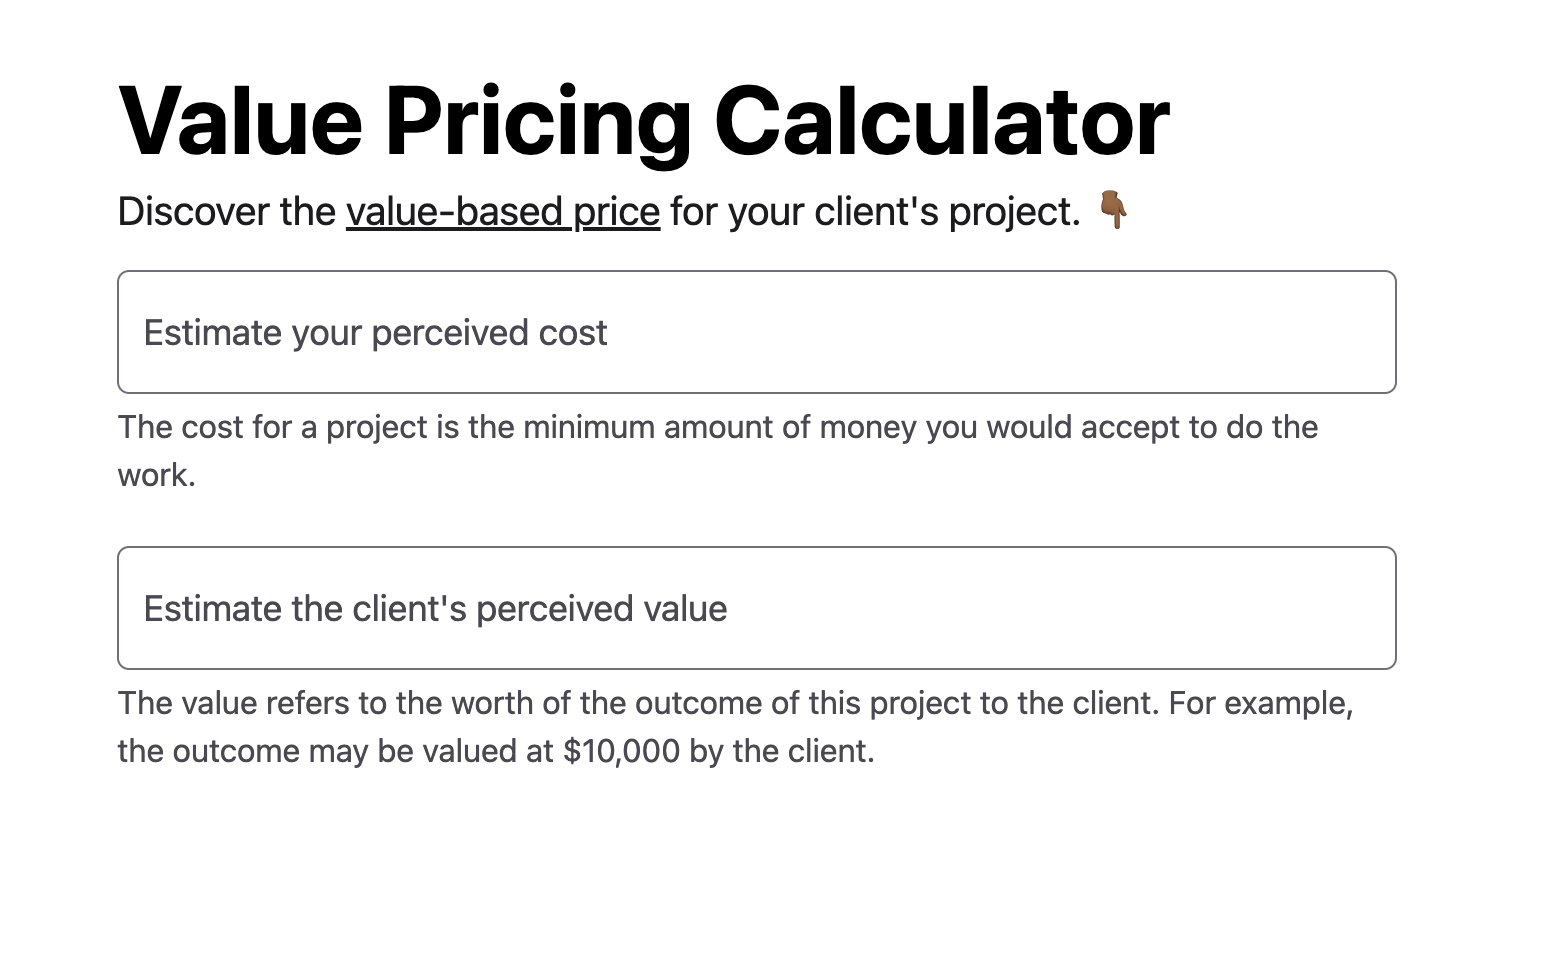Image resolution: width=1544 pixels, height=958 pixels.
Task: Click the Value Pricing Calculator heading
Action: [643, 120]
